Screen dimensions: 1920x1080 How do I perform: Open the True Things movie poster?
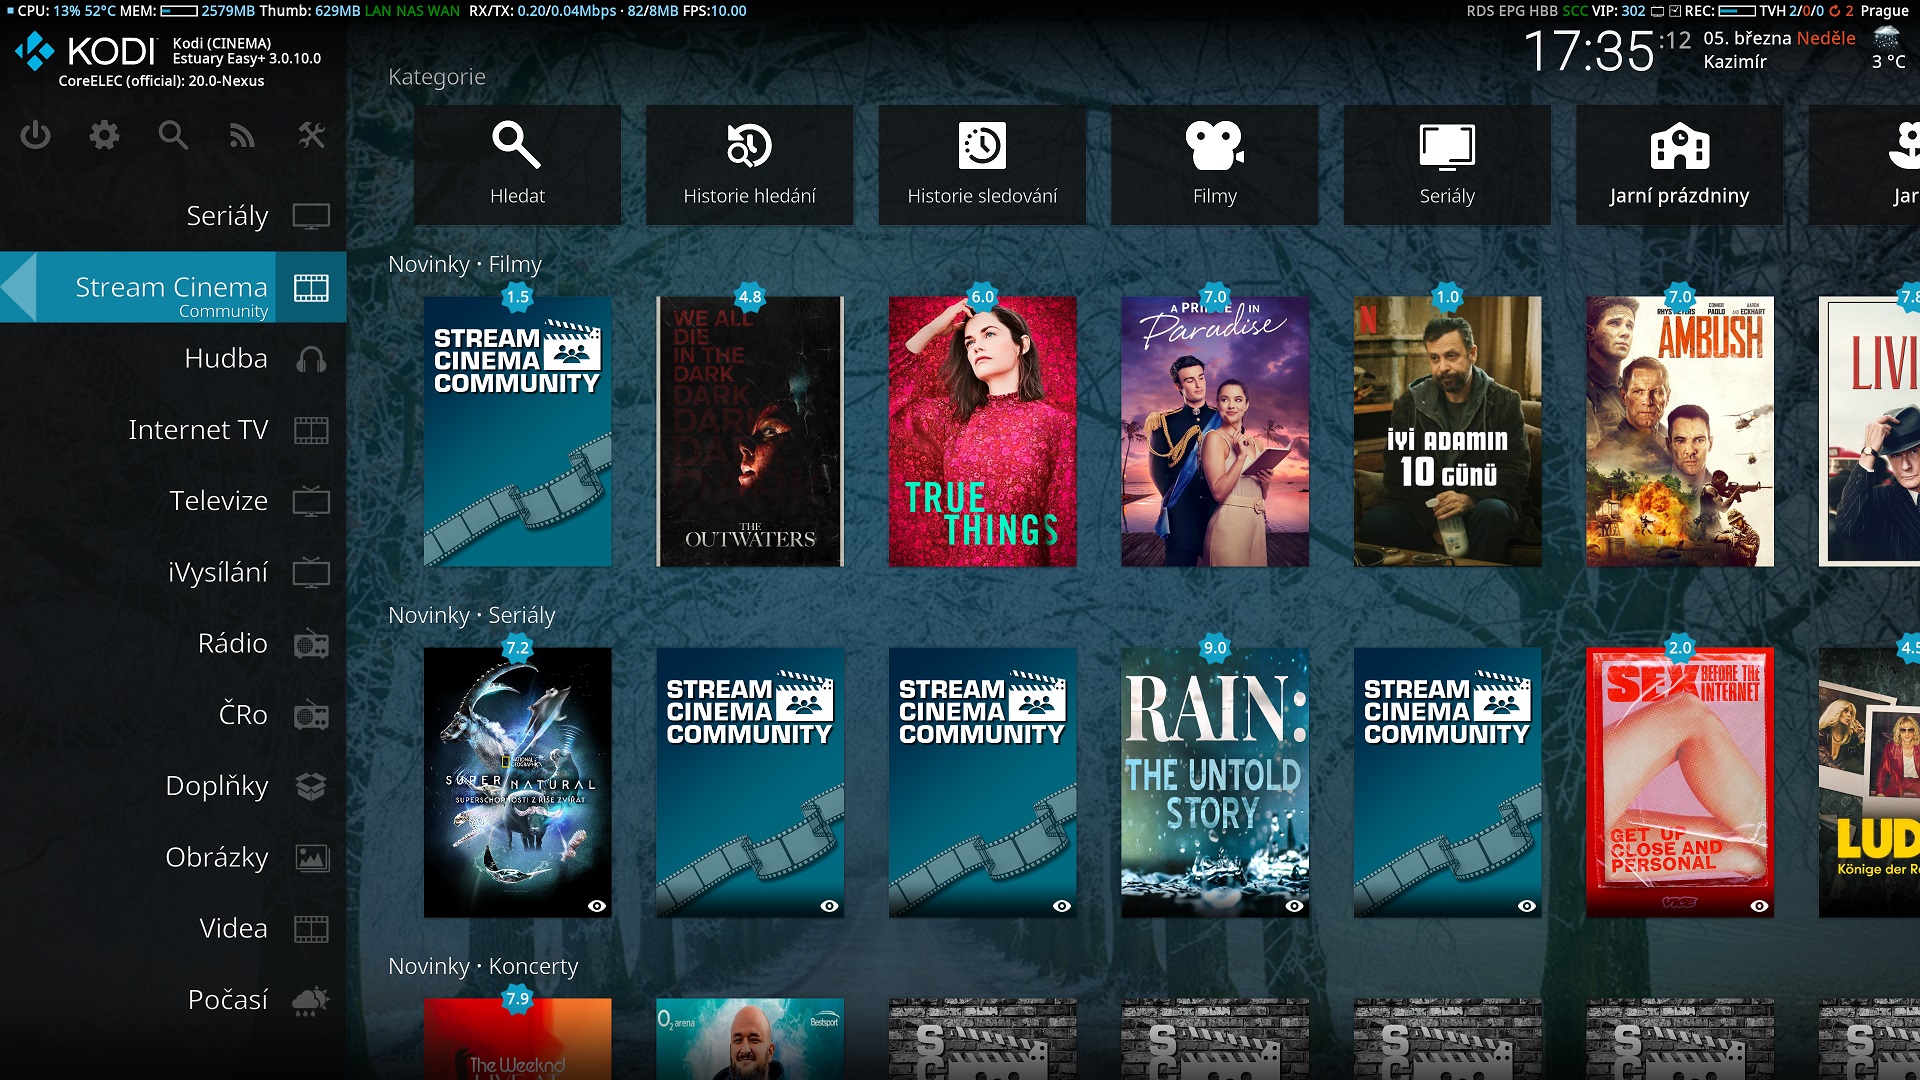982,431
